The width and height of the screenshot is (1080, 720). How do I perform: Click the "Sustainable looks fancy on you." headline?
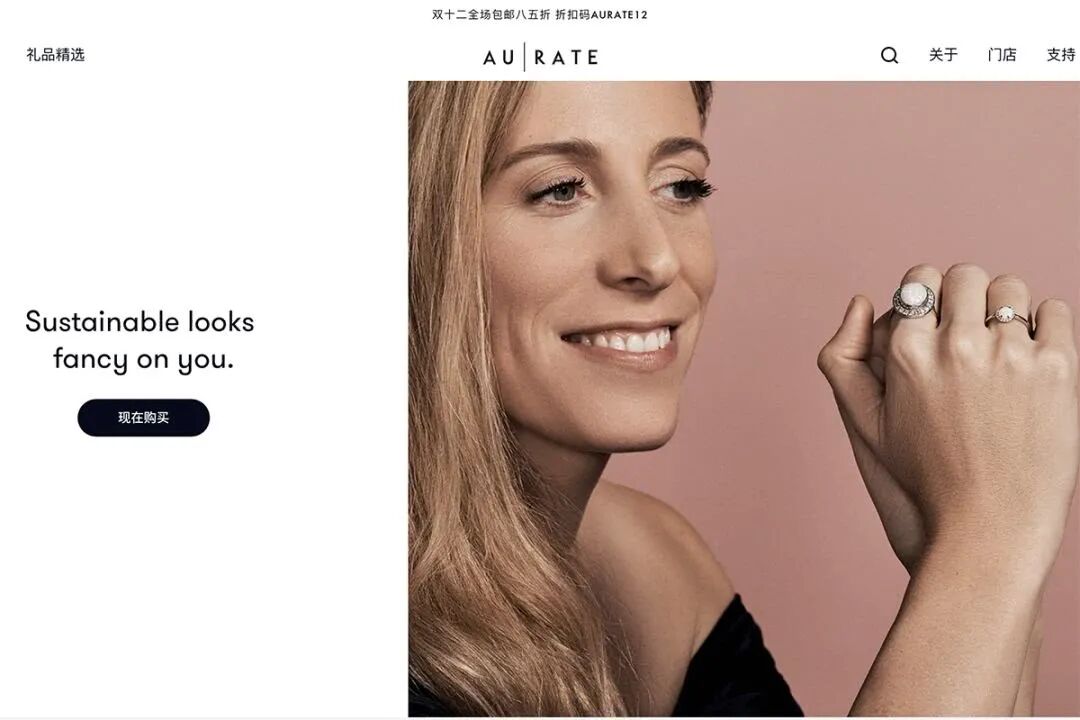tap(141, 340)
